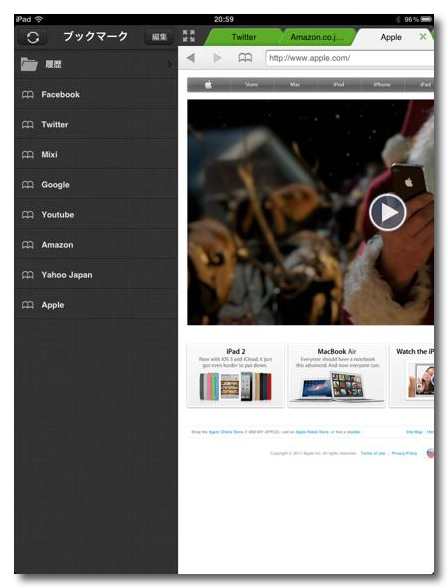Screen dimensions: 448x588
Task: Click book icon next to Google
Action: point(28,184)
